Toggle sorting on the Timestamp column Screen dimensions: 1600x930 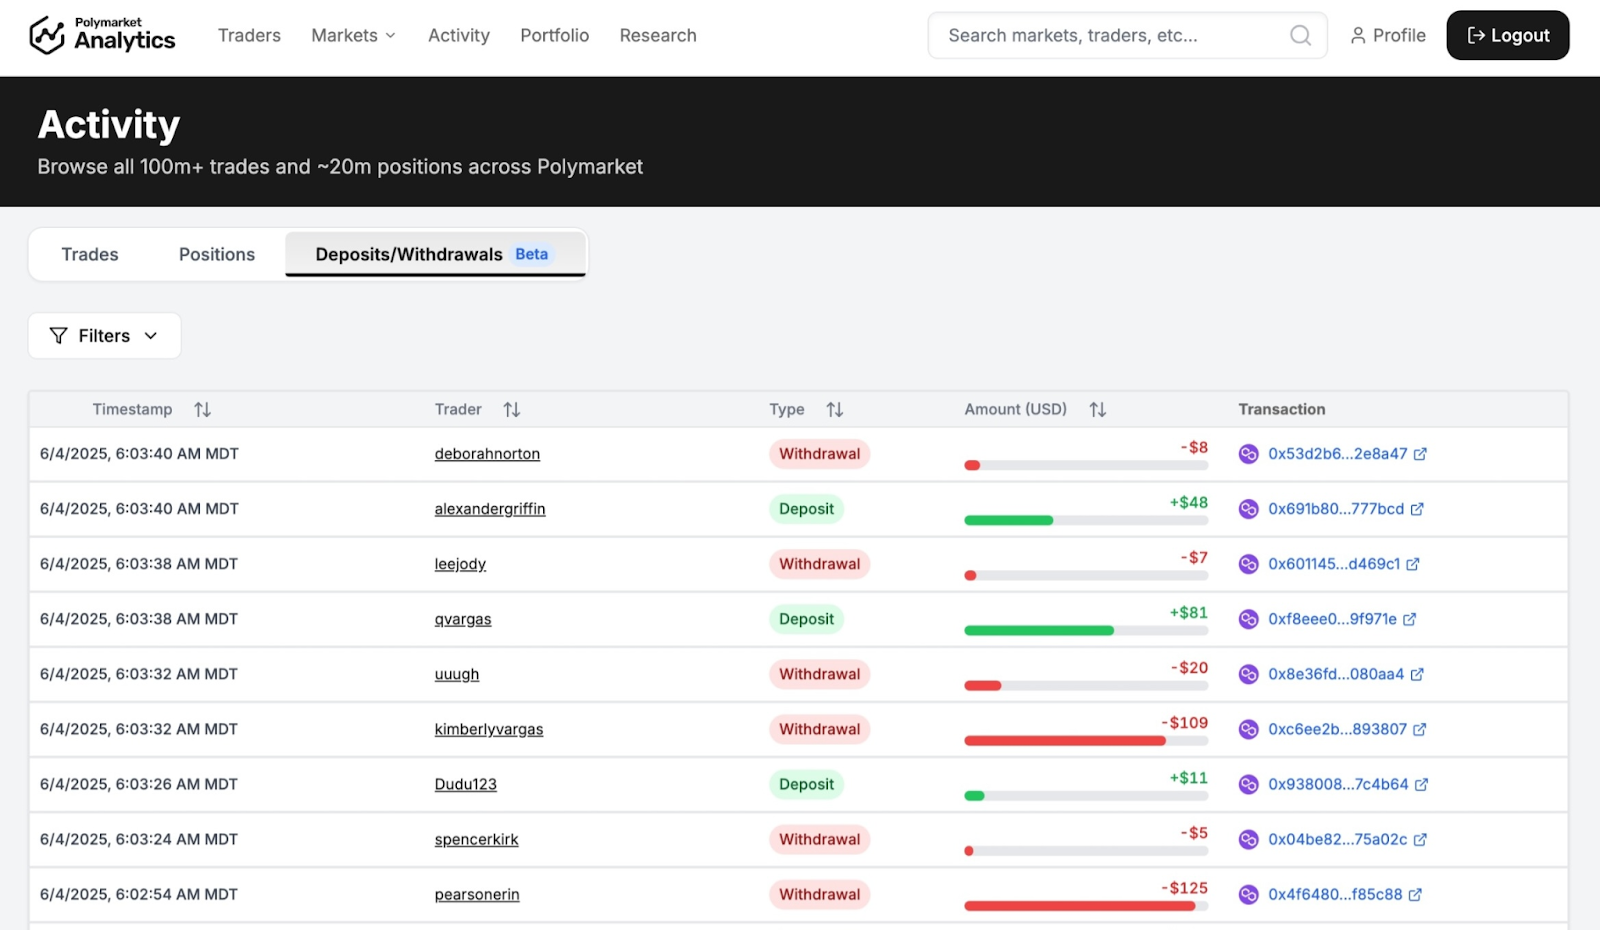[x=202, y=409]
